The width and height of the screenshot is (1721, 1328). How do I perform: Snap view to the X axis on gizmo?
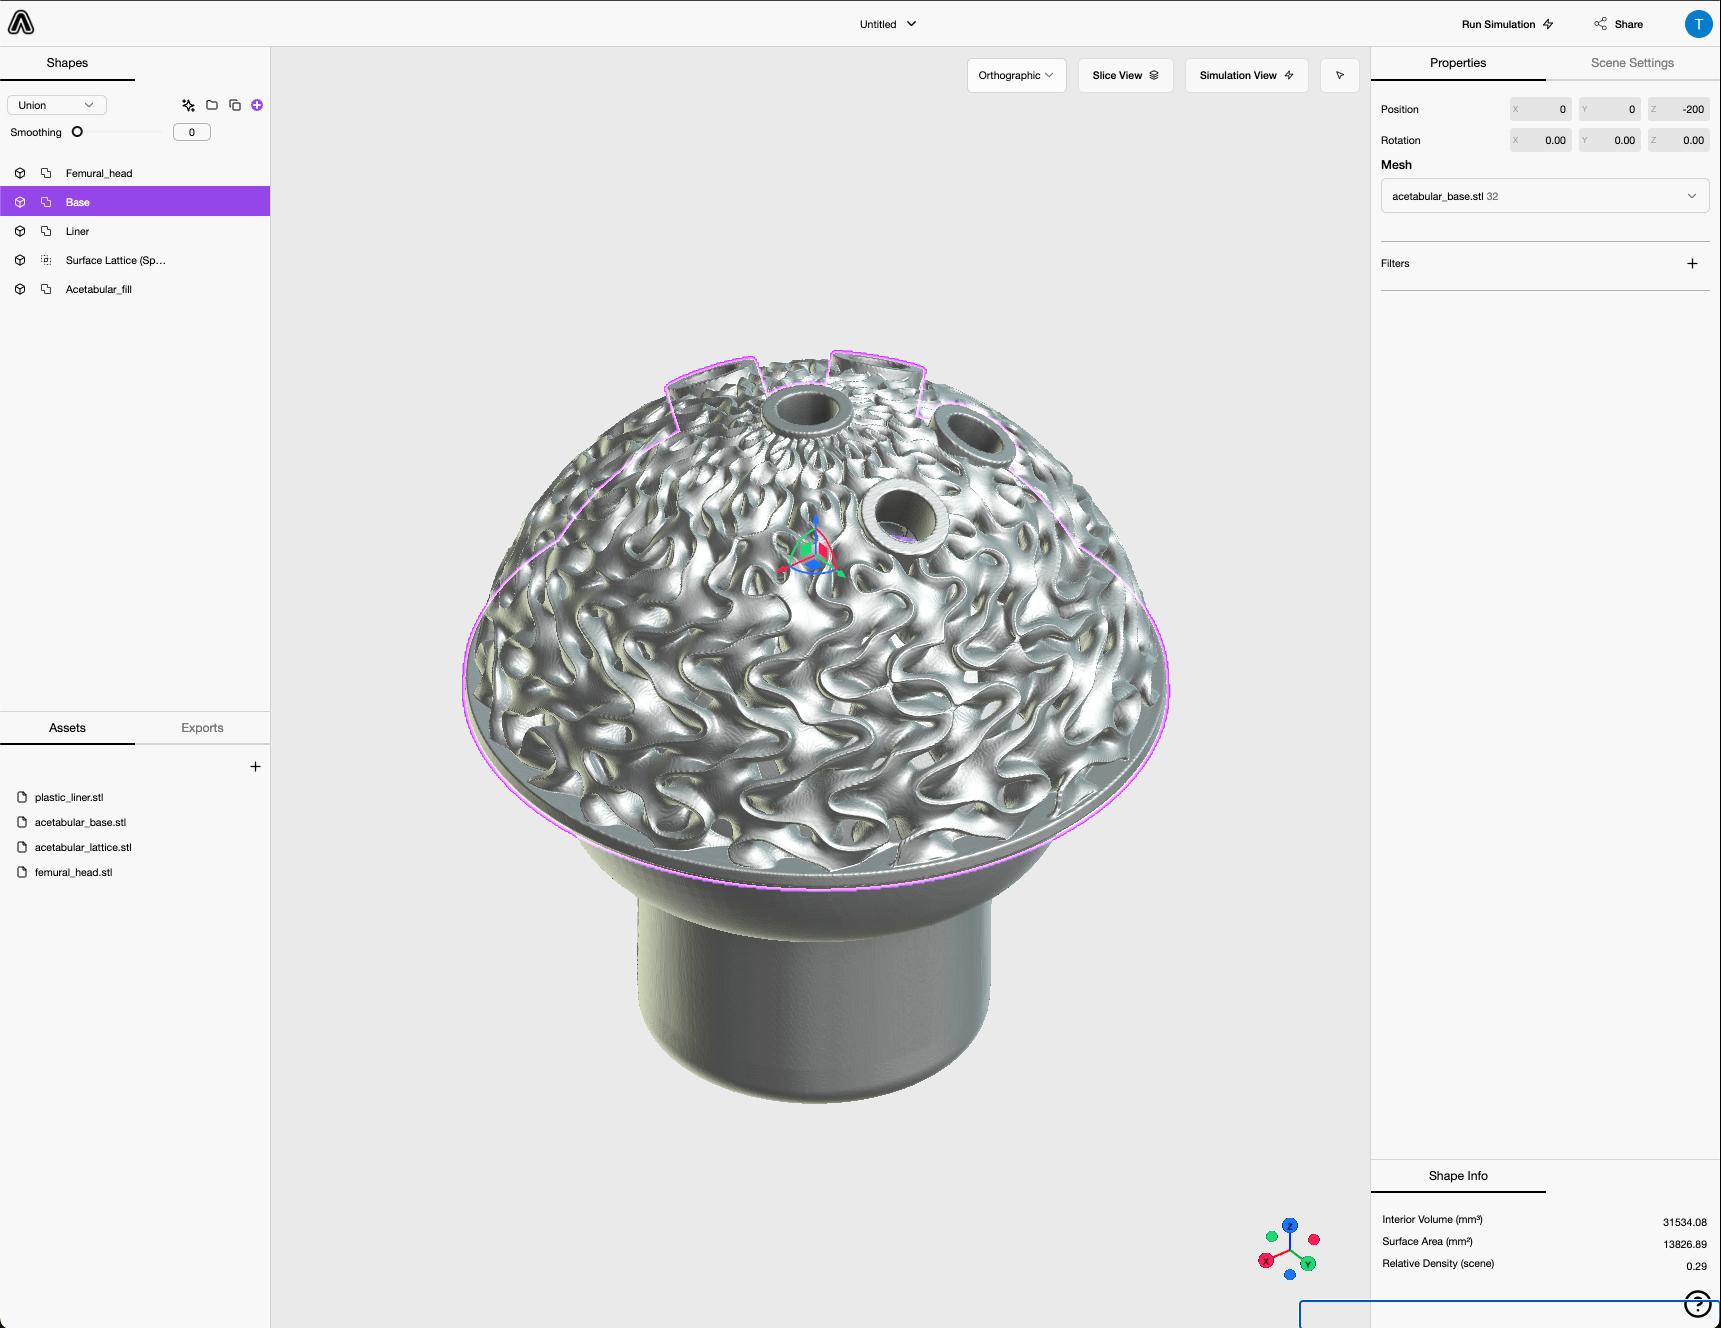tap(1266, 1261)
